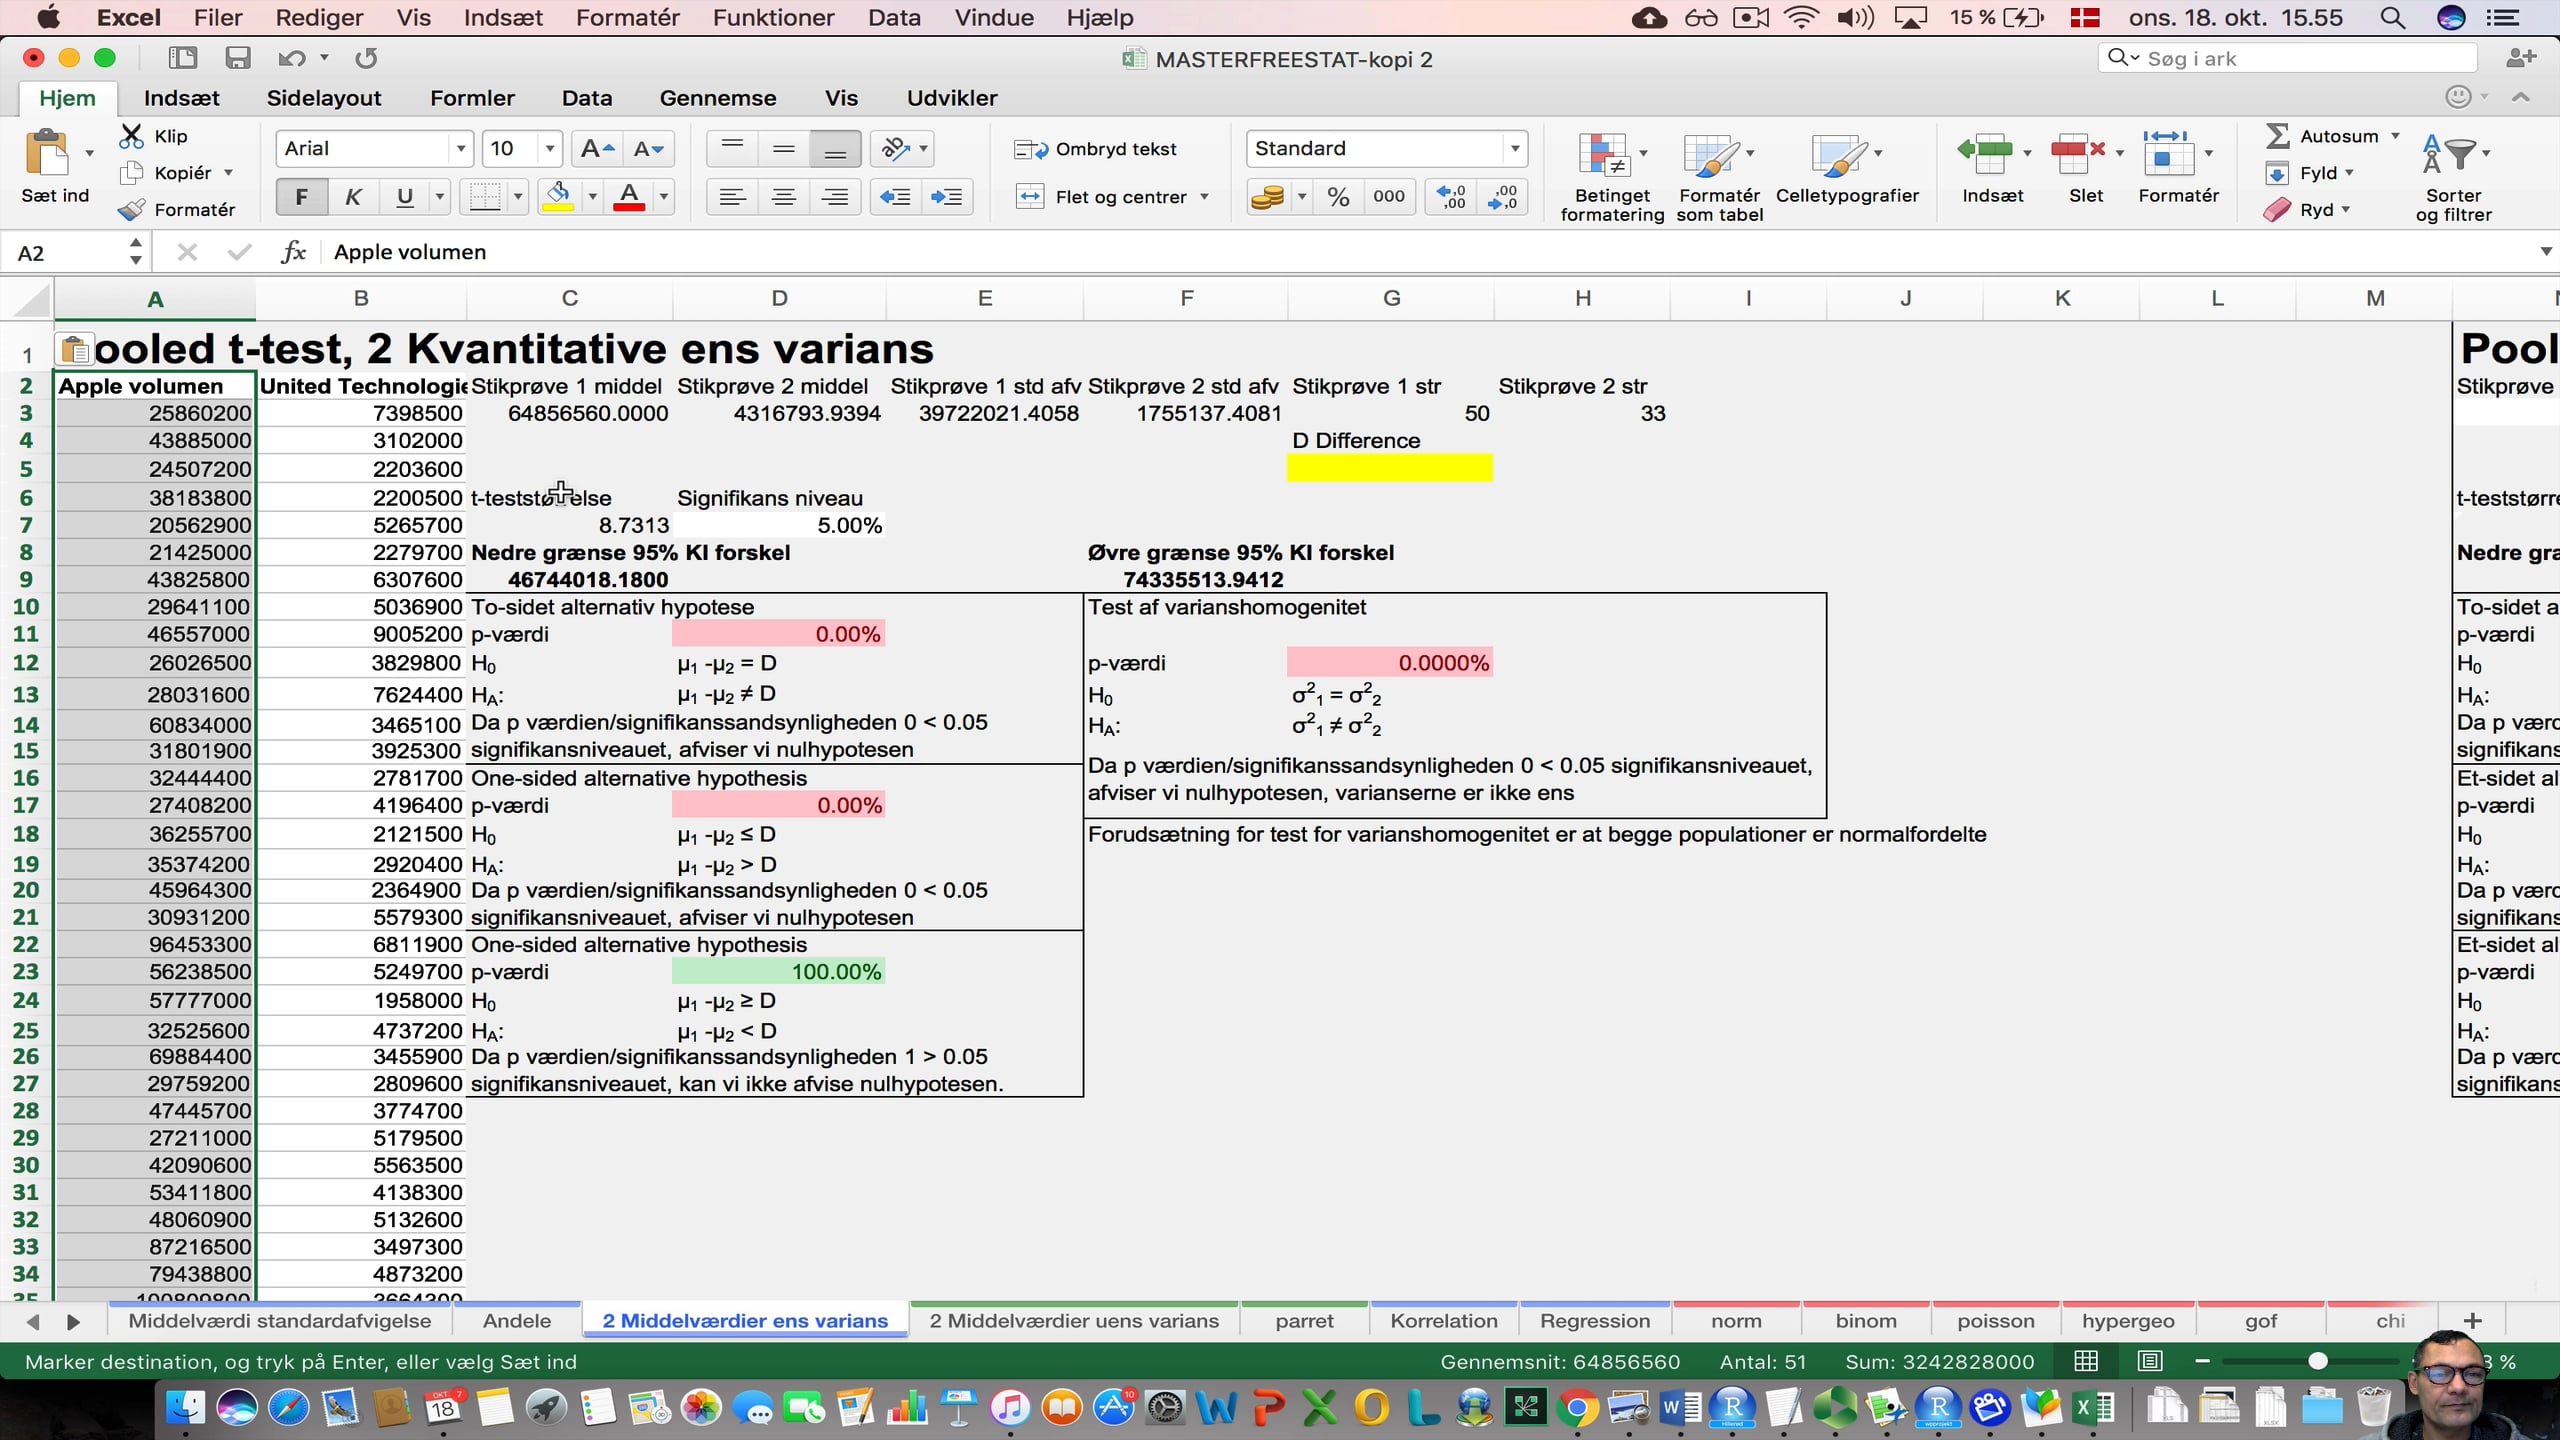The image size is (2560, 1440).
Task: Increase font size with larger A icon
Action: 597,149
